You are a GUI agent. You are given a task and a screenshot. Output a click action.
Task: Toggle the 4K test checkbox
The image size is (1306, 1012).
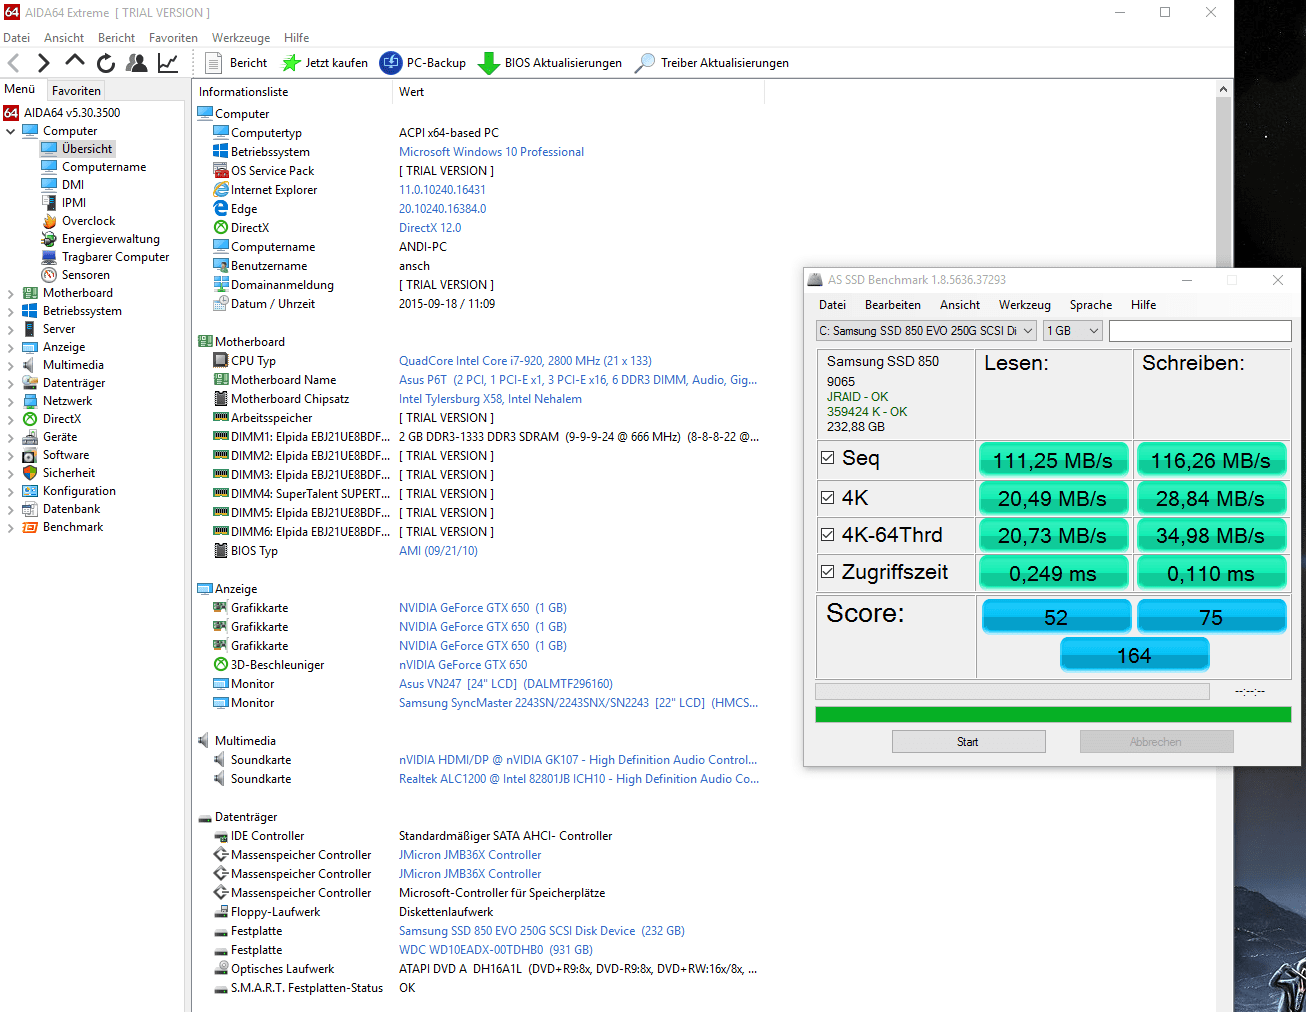pyautogui.click(x=827, y=497)
